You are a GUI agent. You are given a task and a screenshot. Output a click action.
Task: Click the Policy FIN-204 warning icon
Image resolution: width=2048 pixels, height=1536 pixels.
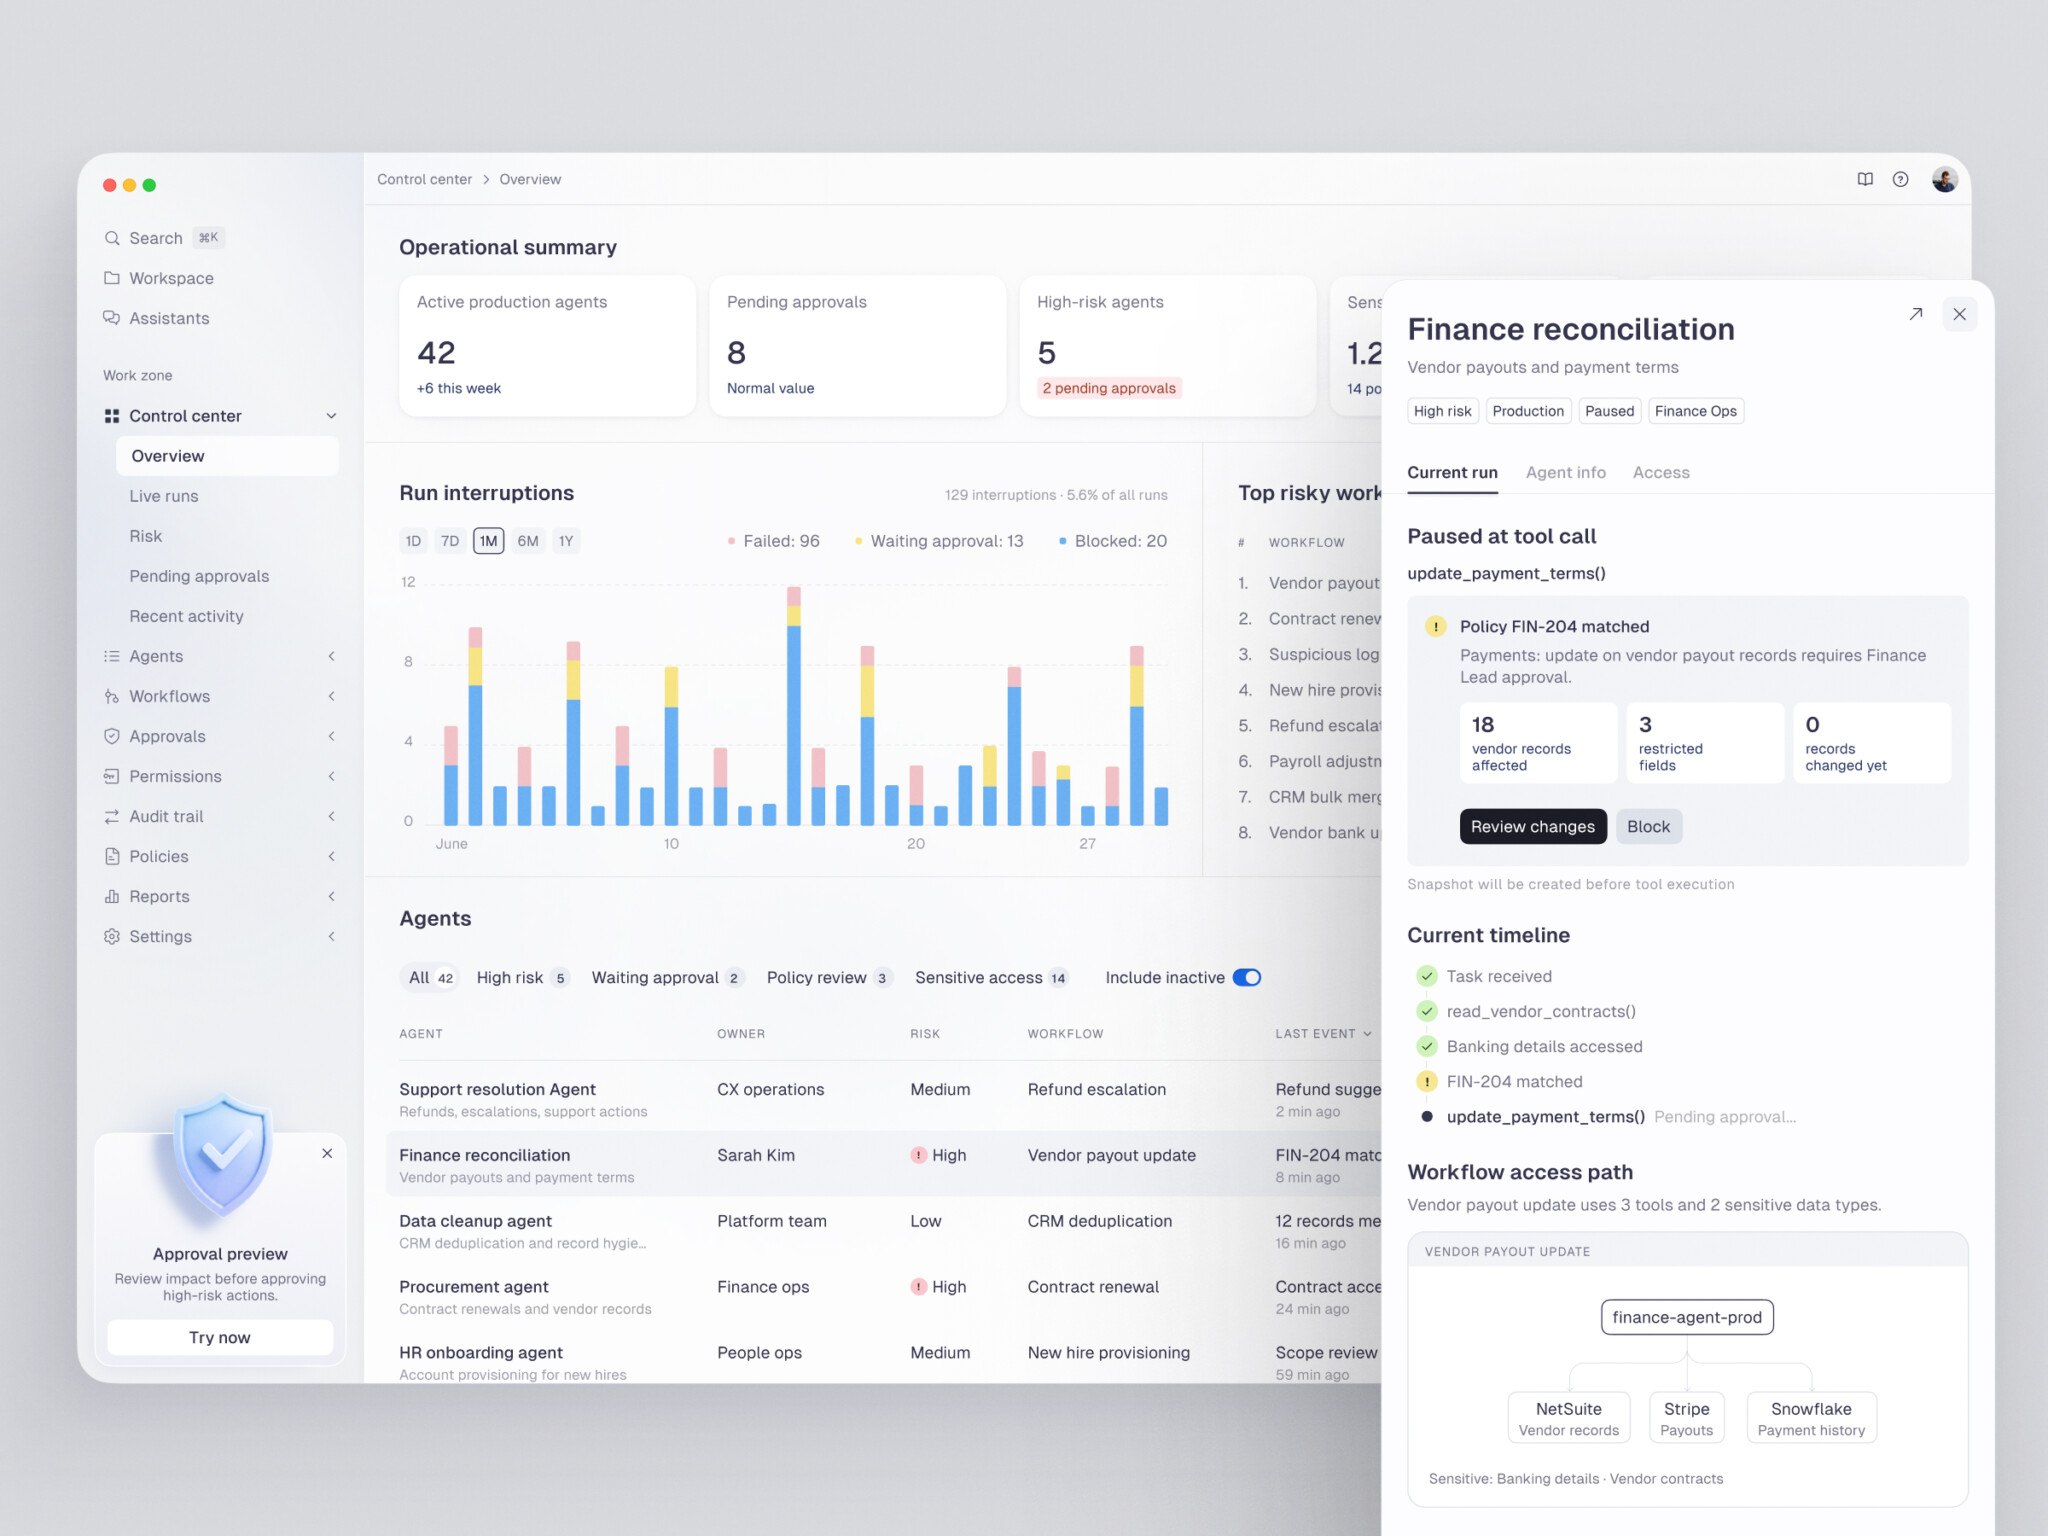[x=1436, y=626]
